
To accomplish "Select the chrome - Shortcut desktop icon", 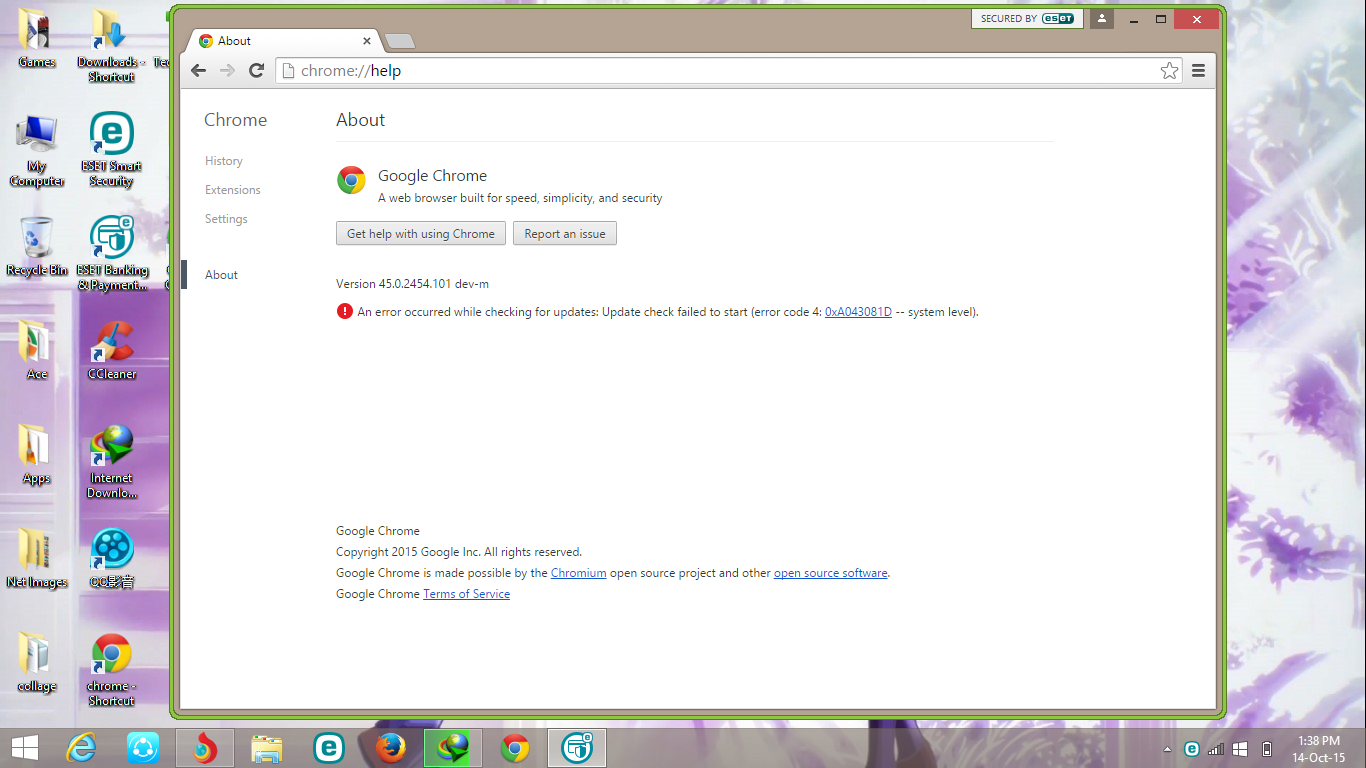I will point(111,670).
